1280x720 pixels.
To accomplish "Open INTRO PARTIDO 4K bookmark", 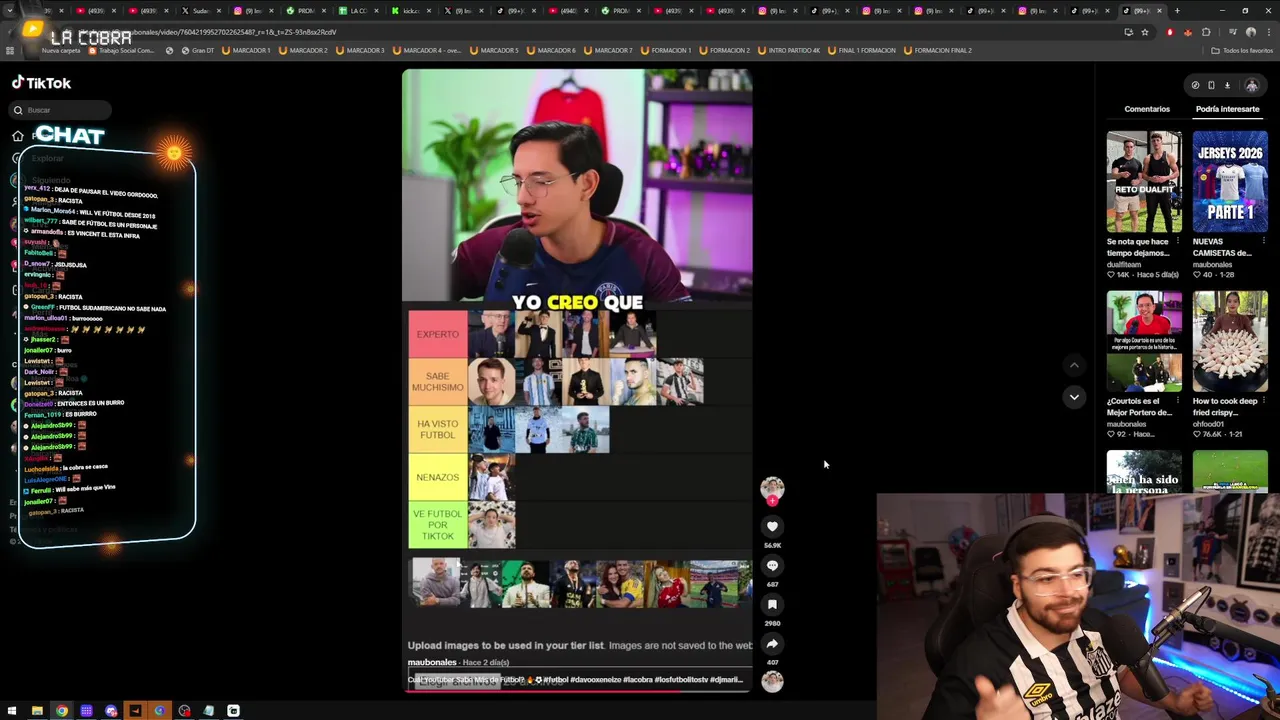I will (789, 50).
